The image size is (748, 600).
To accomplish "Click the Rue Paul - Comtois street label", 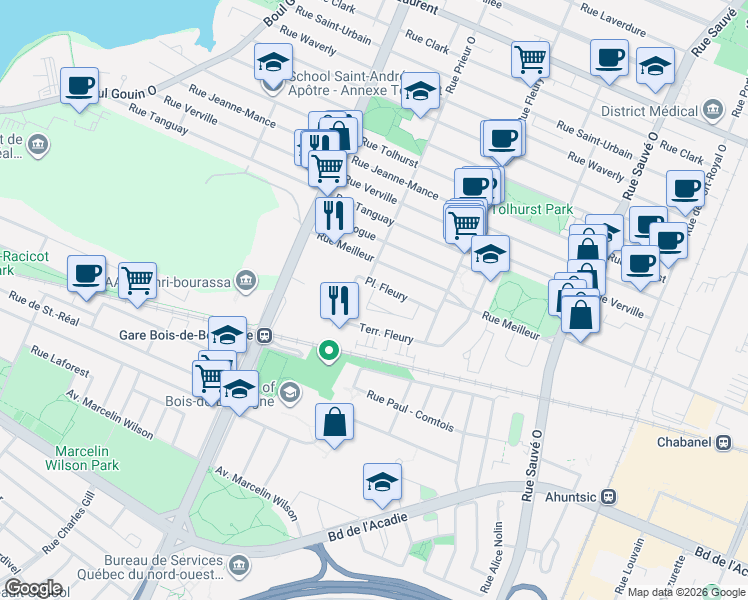I will 410,411.
